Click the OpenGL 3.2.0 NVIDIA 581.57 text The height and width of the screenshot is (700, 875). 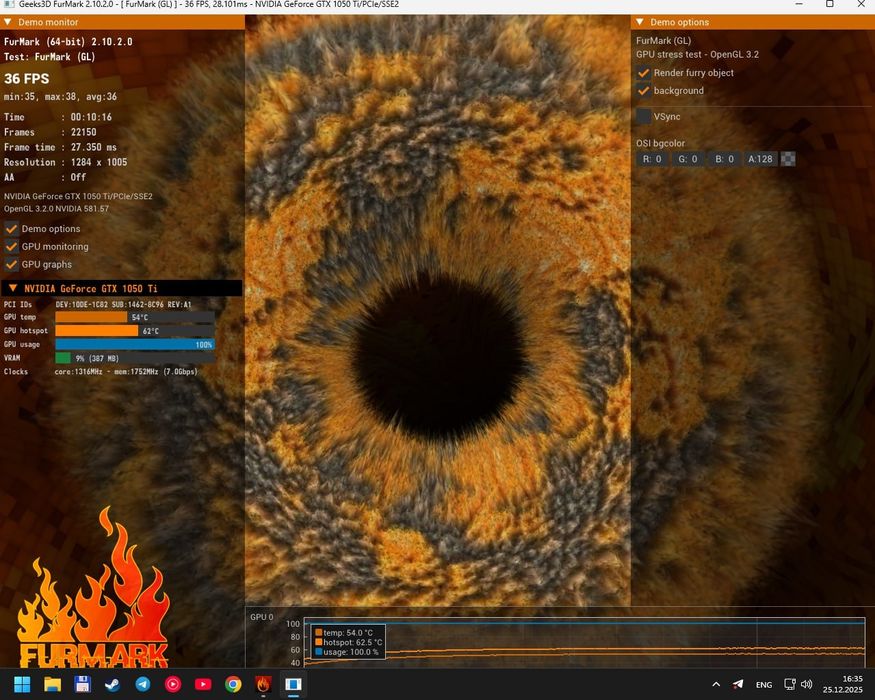(x=56, y=209)
